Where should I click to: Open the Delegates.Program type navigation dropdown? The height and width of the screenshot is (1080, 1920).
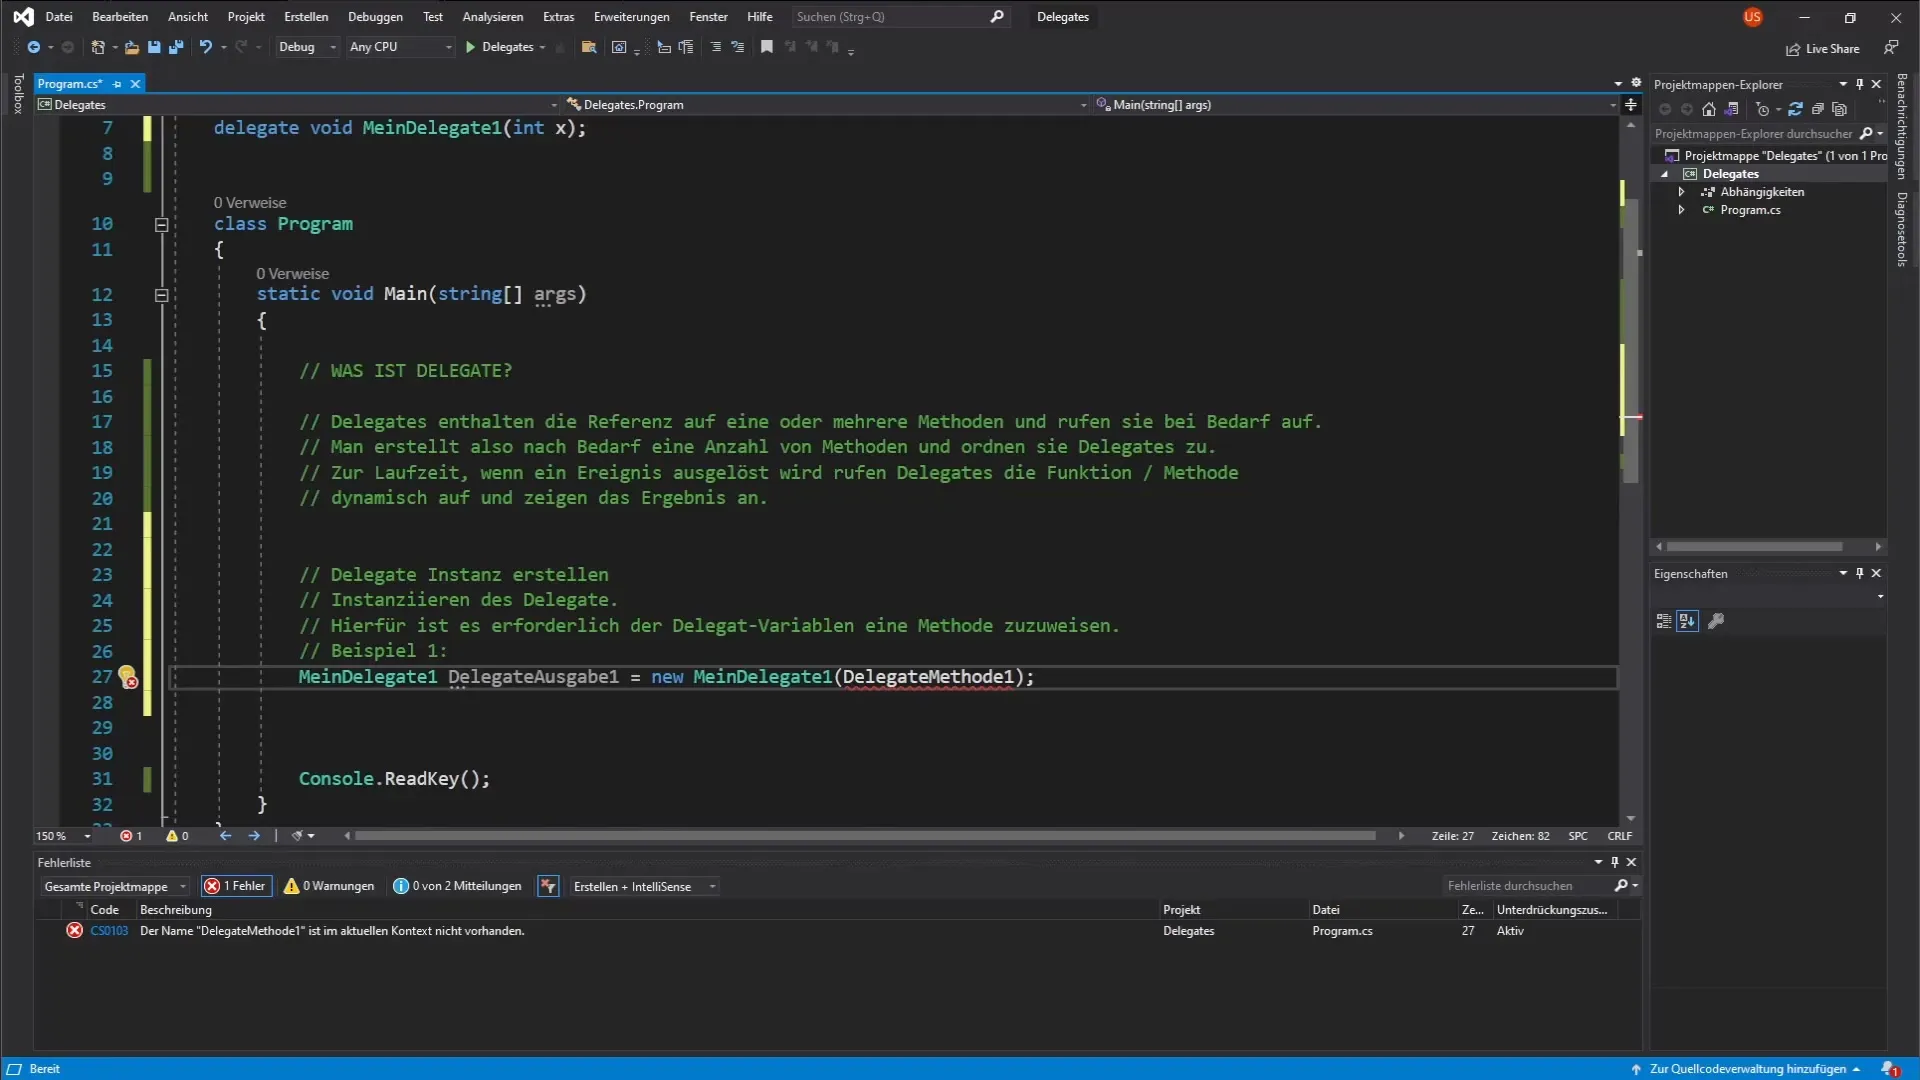point(826,105)
